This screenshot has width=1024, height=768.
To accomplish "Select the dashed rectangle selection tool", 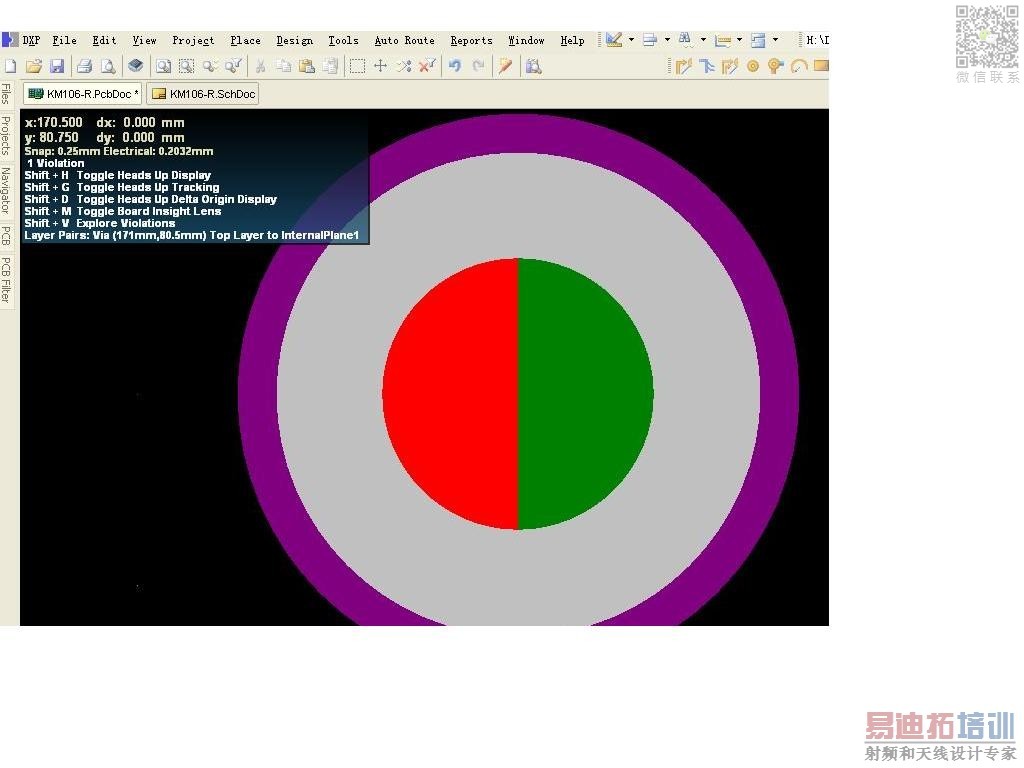I will click(x=357, y=66).
